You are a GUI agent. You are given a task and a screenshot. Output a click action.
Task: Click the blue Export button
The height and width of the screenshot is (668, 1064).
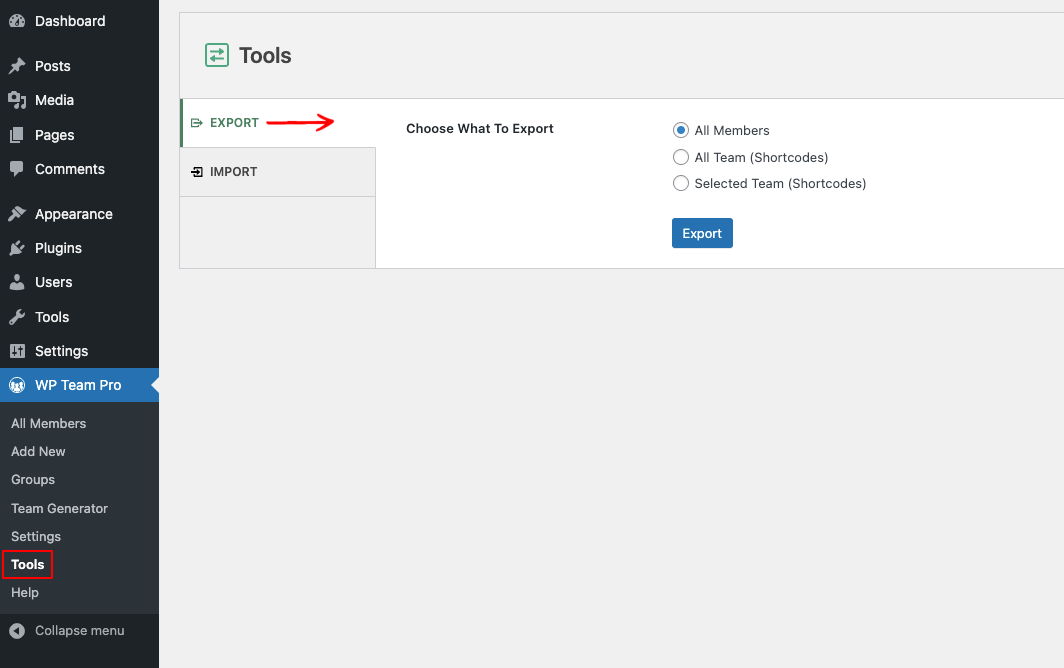tap(702, 232)
